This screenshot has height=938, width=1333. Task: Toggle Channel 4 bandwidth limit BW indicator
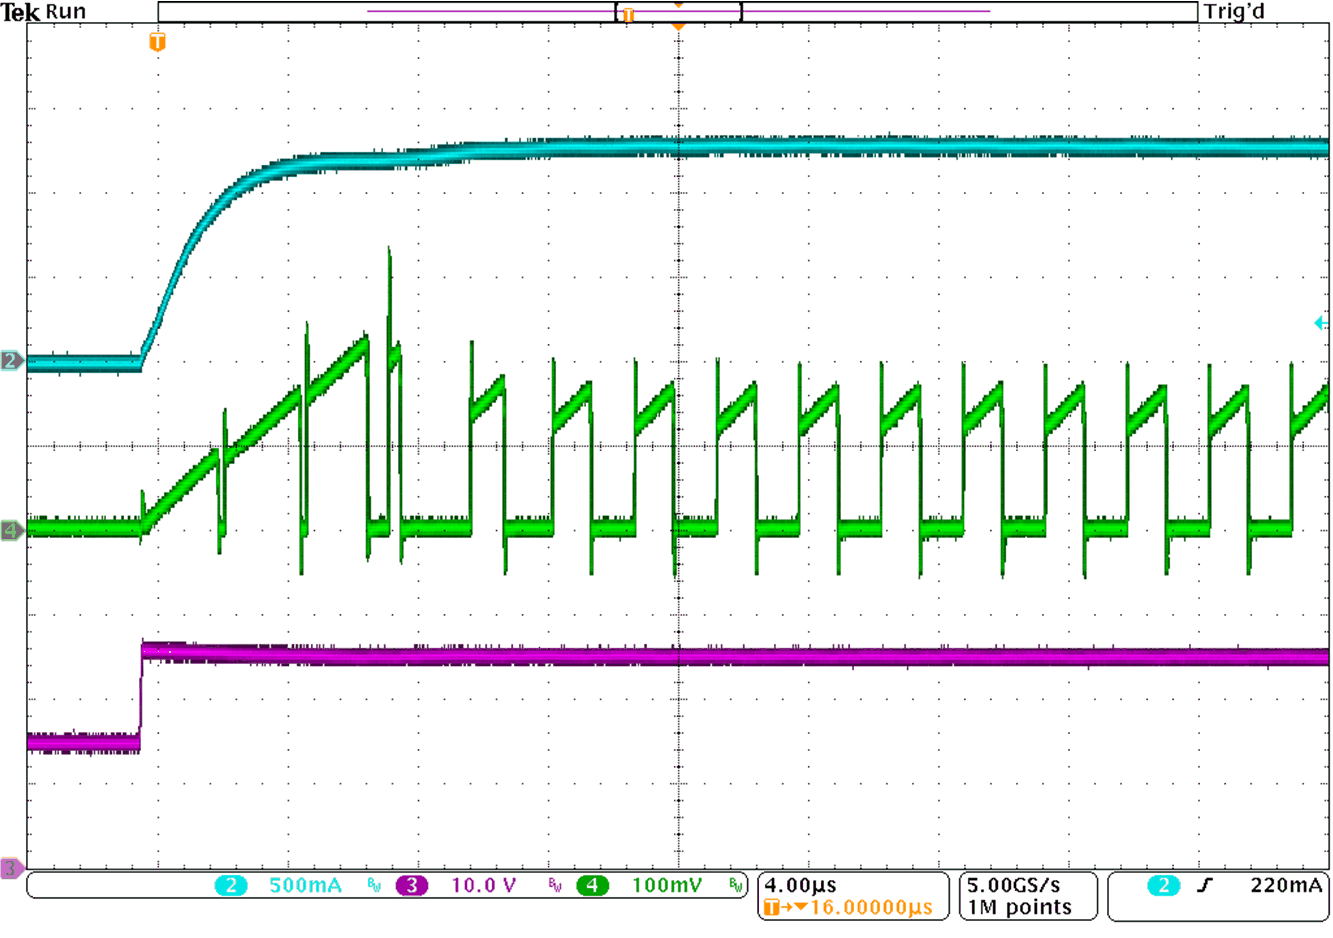click(734, 885)
